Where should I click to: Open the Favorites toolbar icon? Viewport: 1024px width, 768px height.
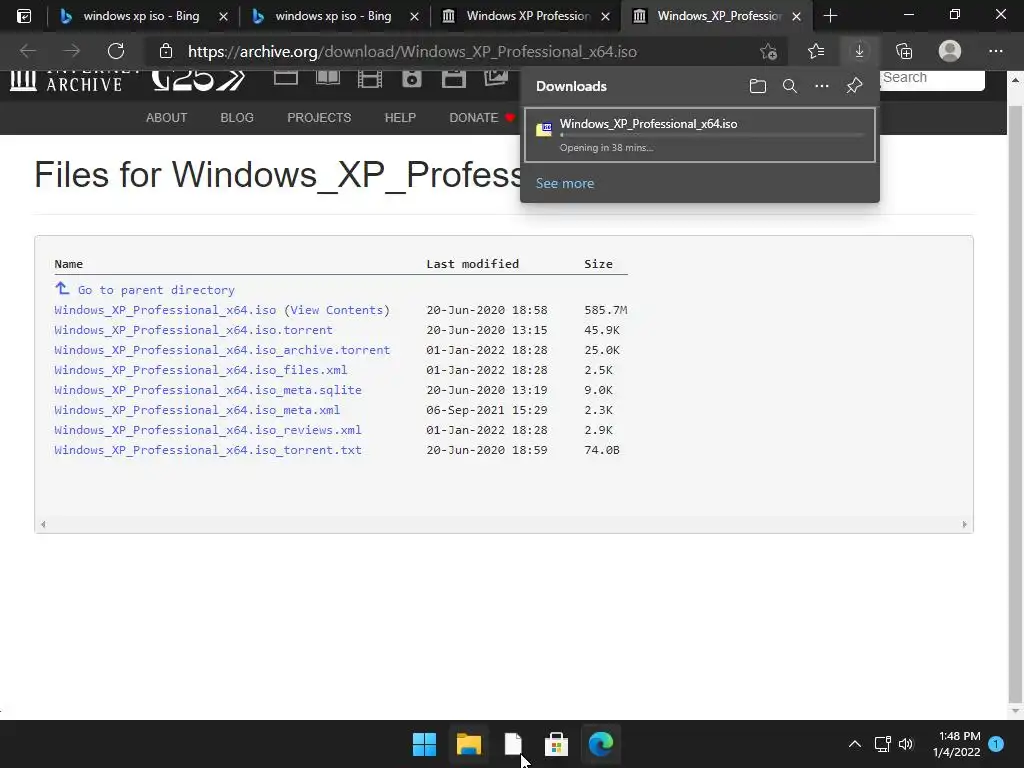pos(816,51)
